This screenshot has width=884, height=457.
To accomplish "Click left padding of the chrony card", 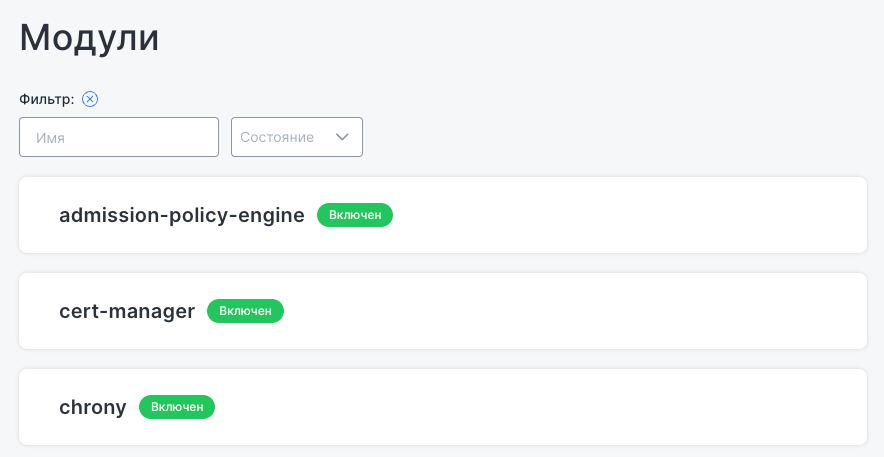I will 38,407.
